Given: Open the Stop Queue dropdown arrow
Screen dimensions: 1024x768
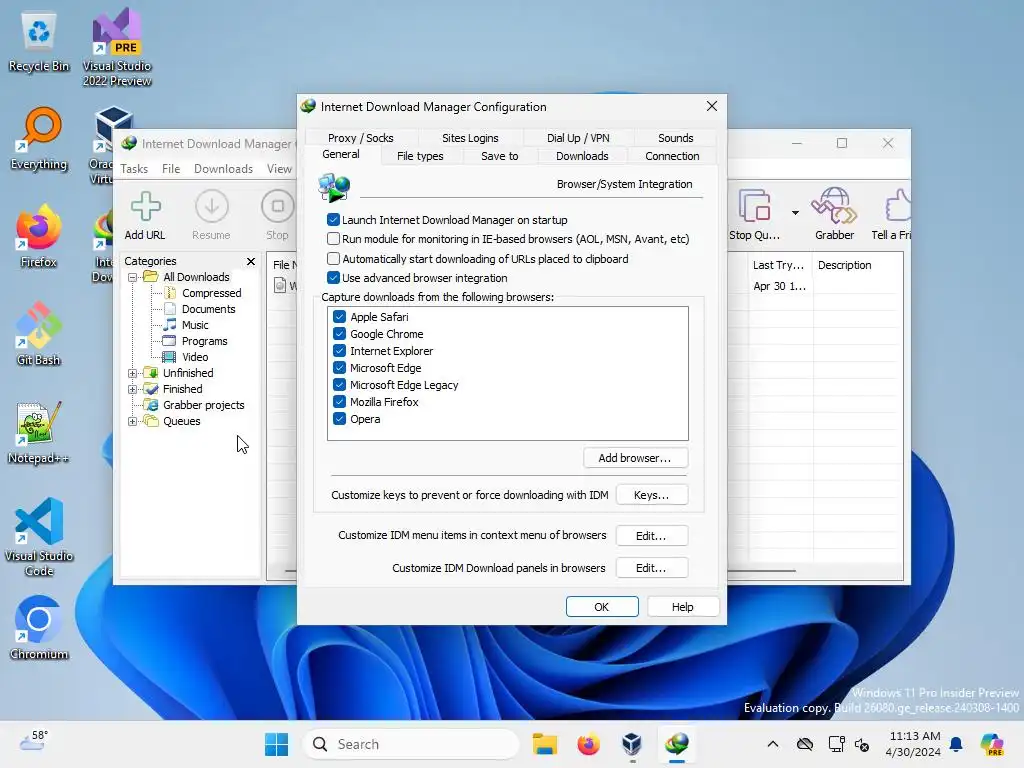Looking at the screenshot, I should pos(795,212).
